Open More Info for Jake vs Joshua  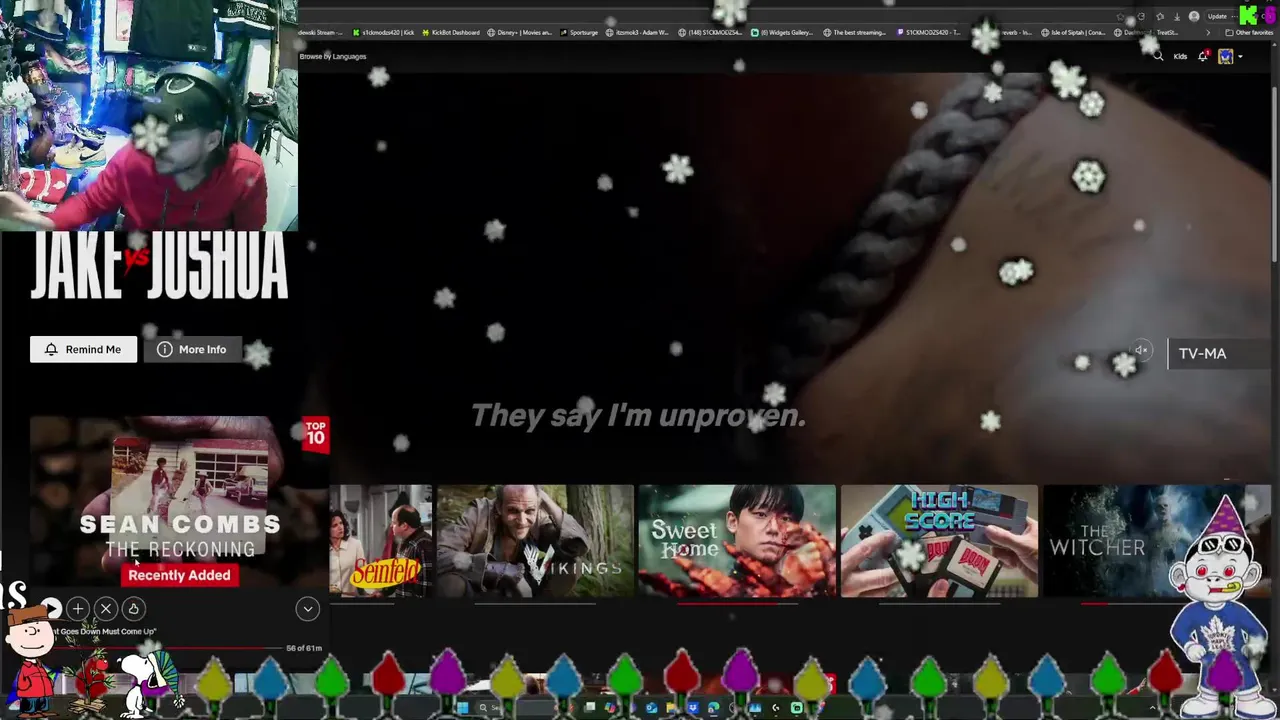click(x=191, y=349)
